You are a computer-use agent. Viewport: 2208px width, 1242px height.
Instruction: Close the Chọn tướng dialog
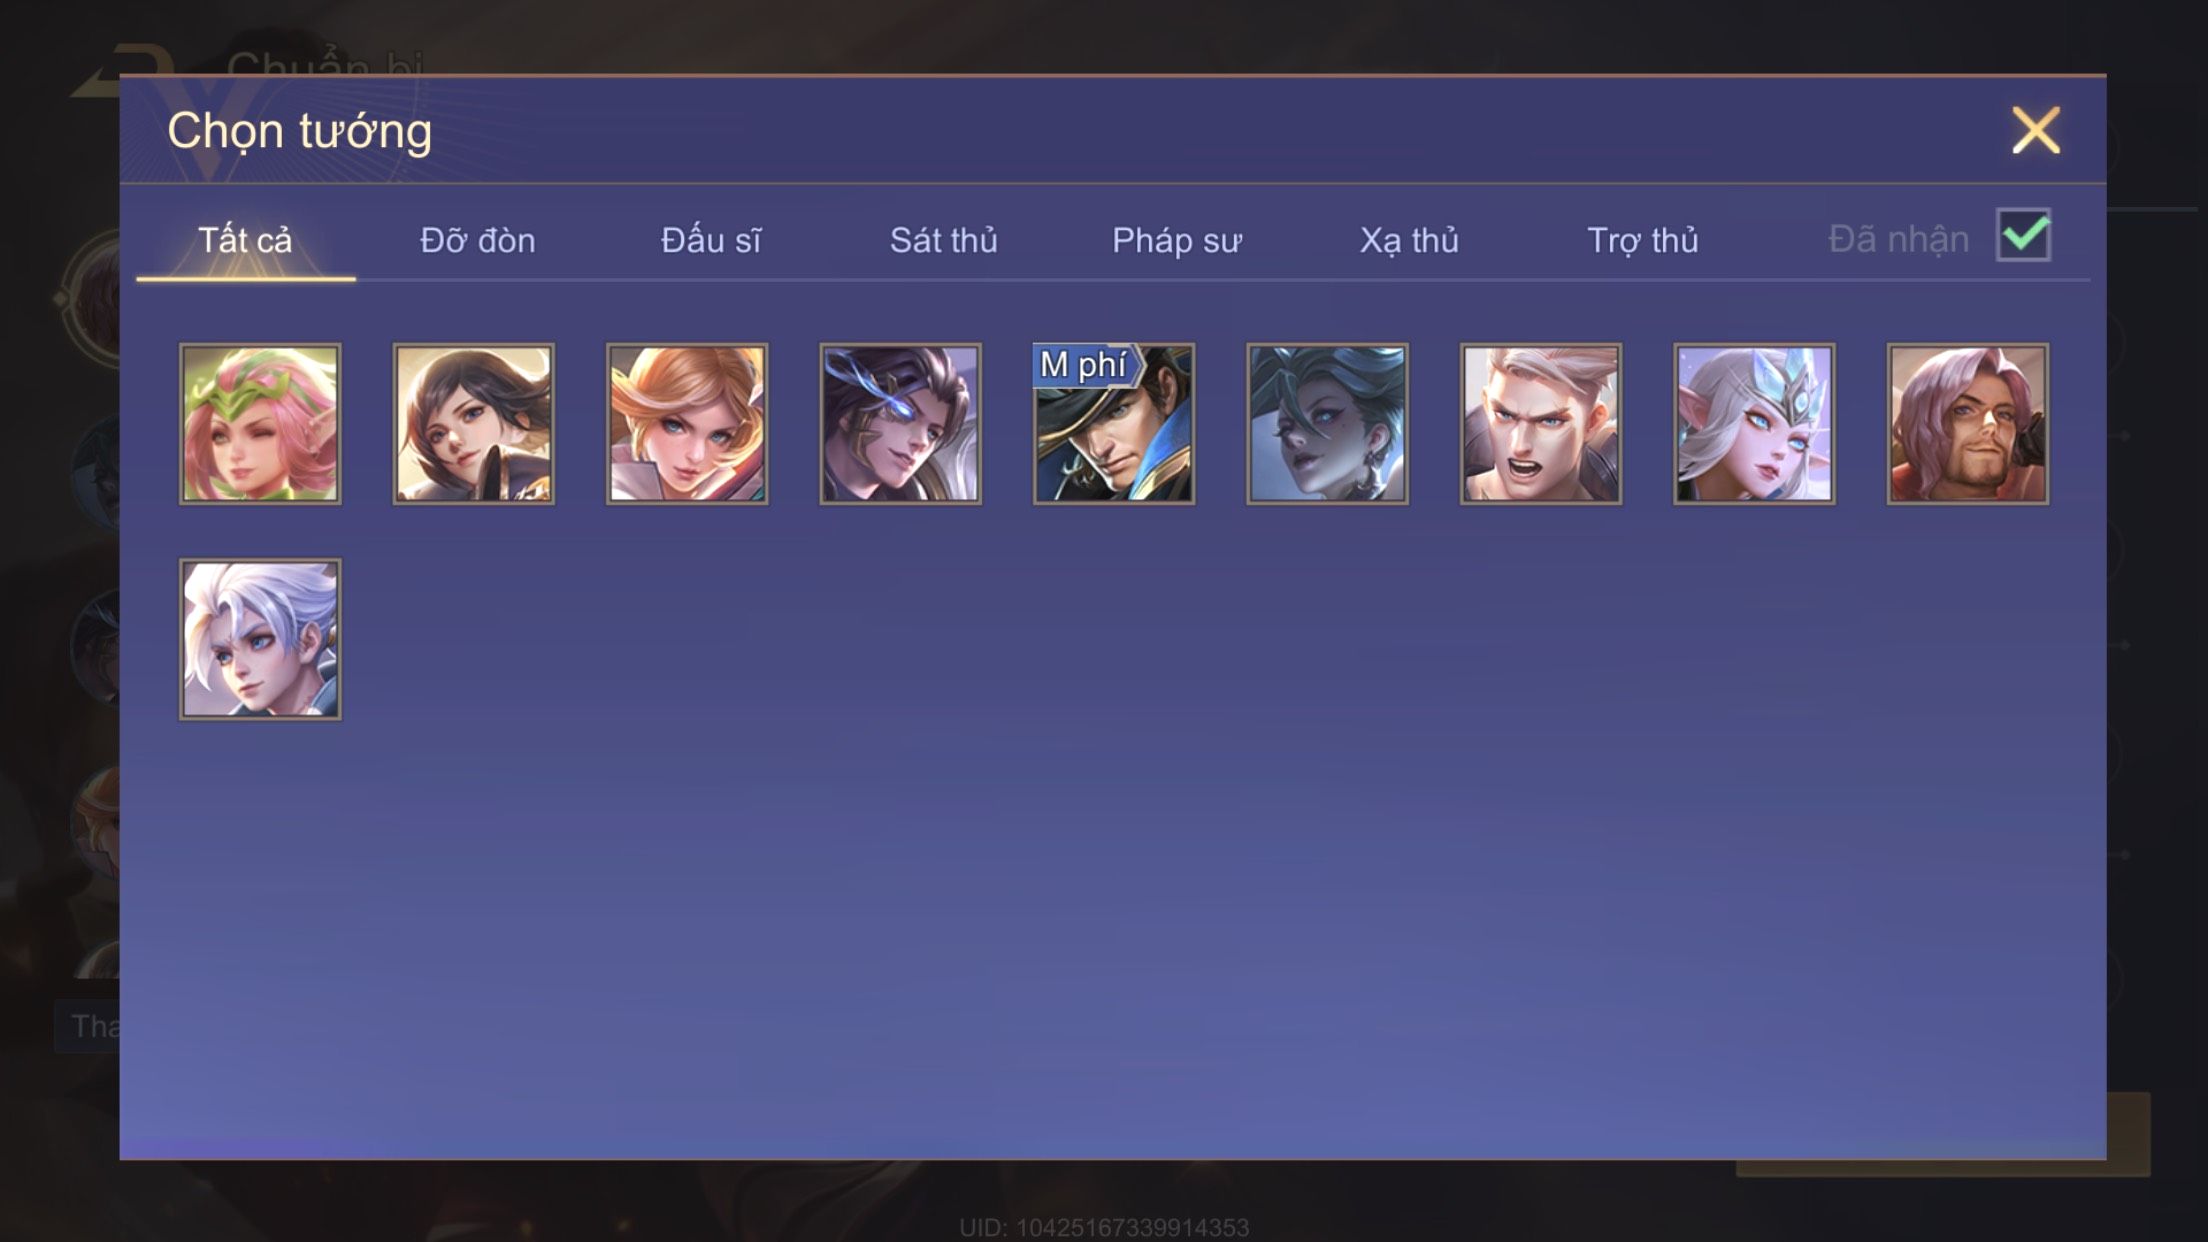point(2036,130)
